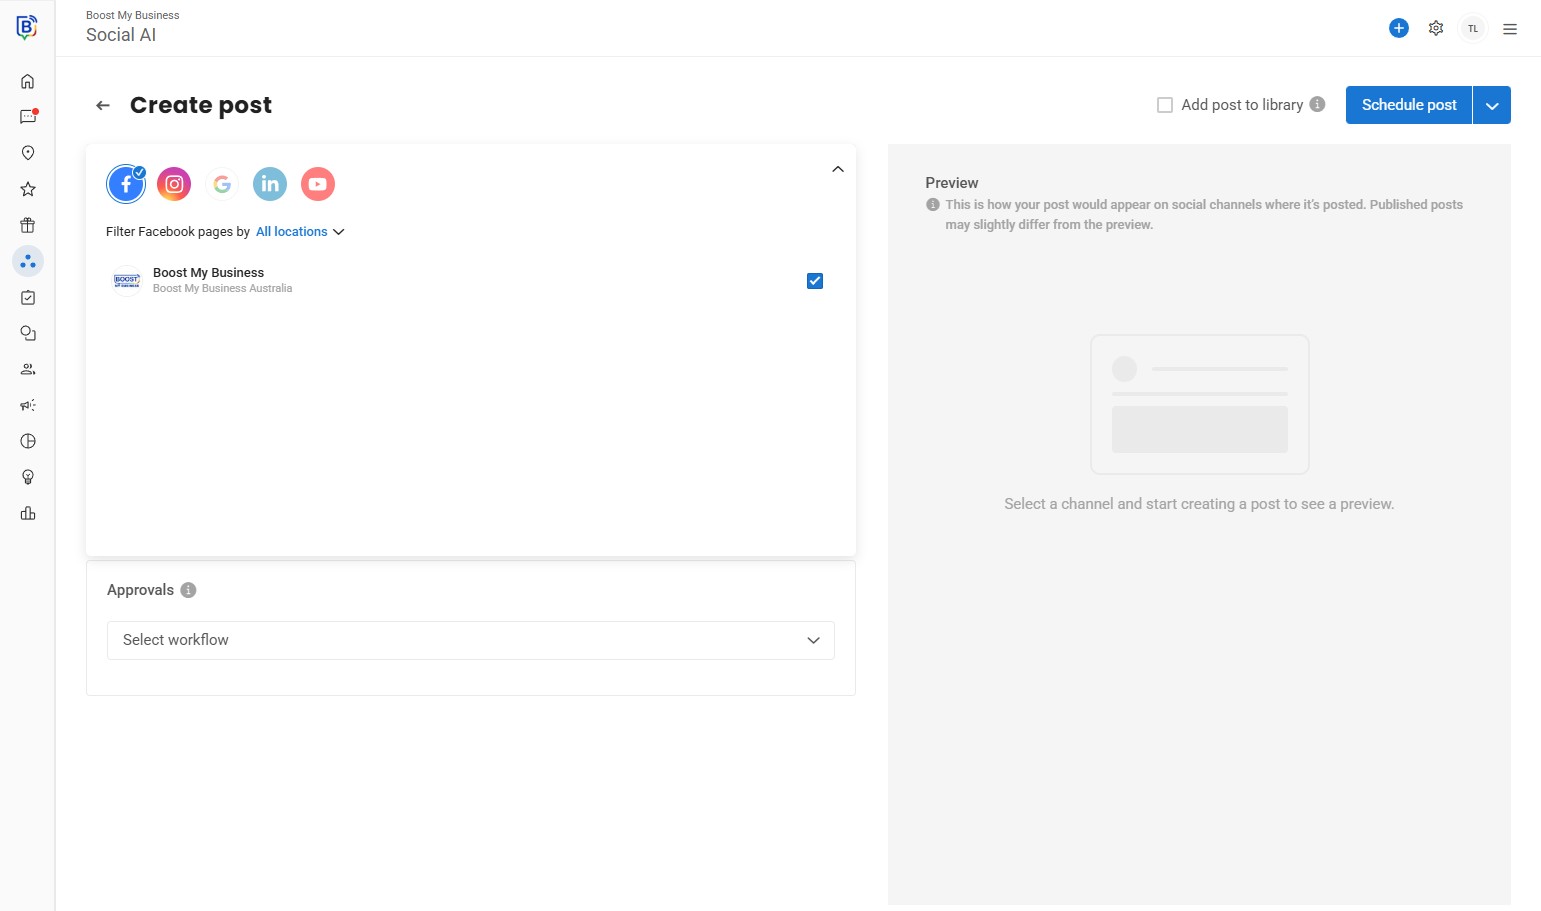The height and width of the screenshot is (911, 1541).
Task: Click the settings gear icon
Action: [x=1436, y=28]
